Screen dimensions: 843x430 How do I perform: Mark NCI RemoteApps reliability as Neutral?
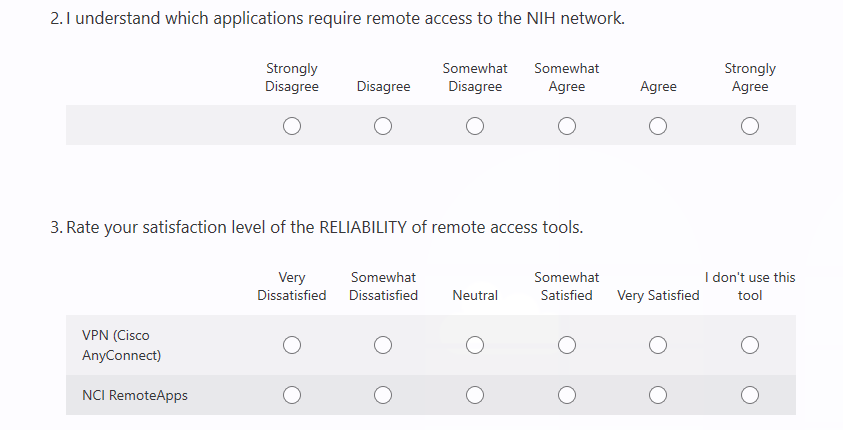[x=475, y=395]
